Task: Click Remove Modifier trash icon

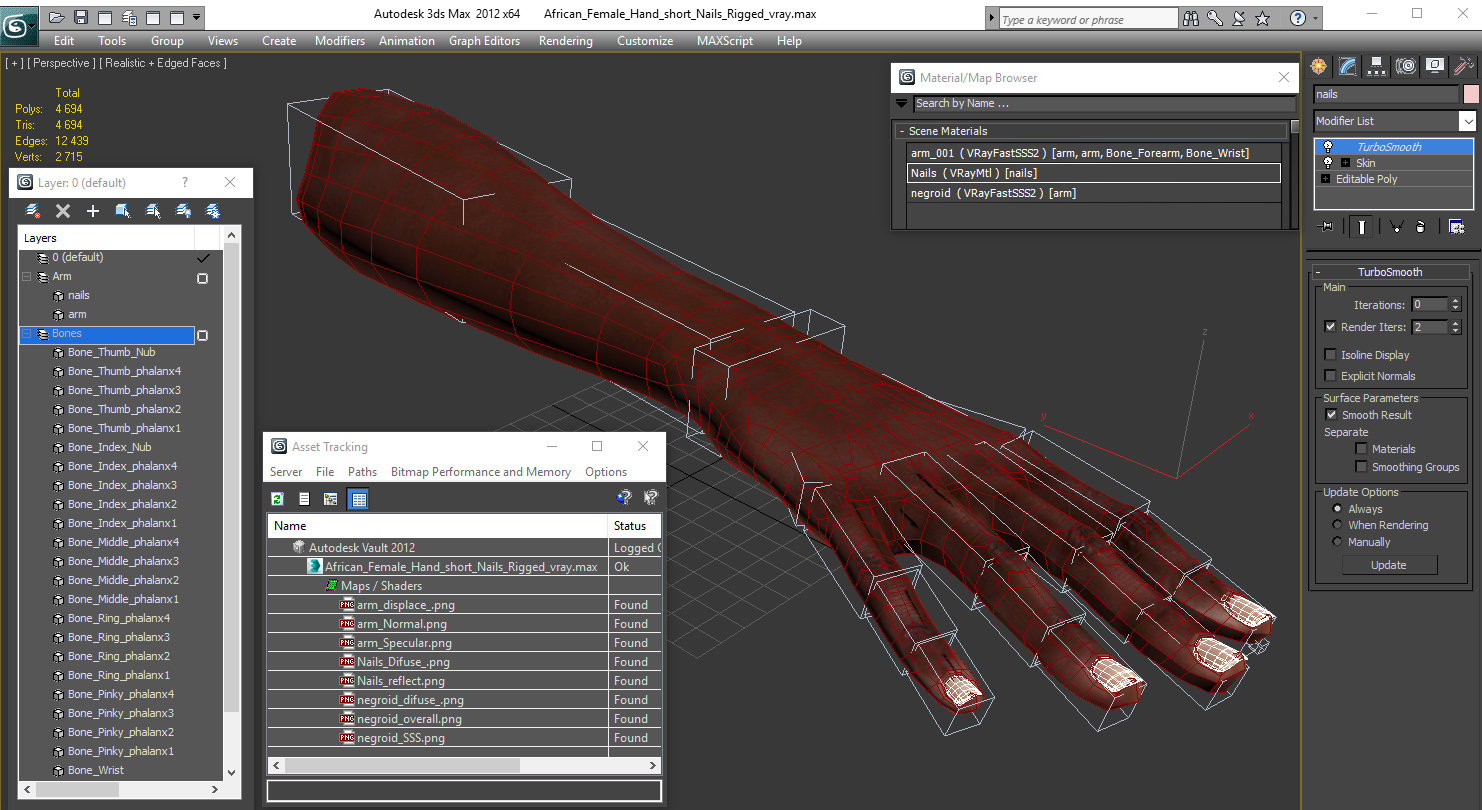Action: (1420, 227)
